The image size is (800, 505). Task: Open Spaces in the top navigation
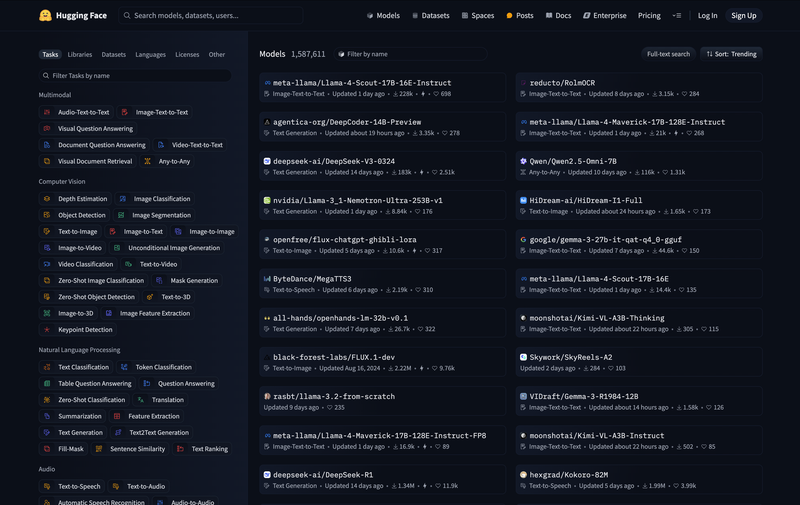pyautogui.click(x=478, y=15)
